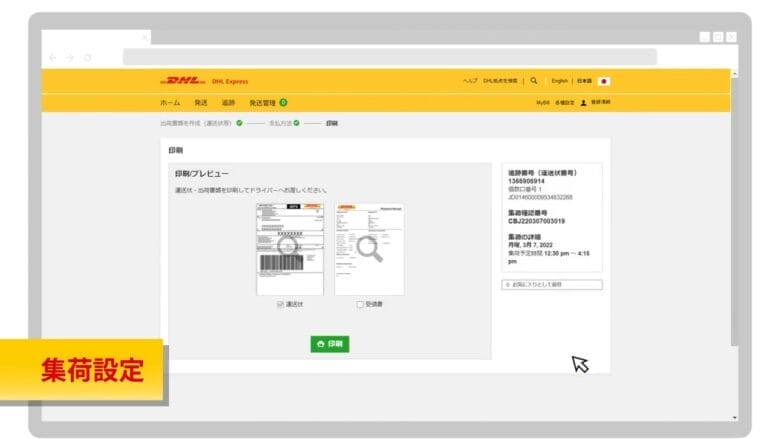Click the magnifier on the receipt preview
The width and height of the screenshot is (780, 439).
pos(369,249)
